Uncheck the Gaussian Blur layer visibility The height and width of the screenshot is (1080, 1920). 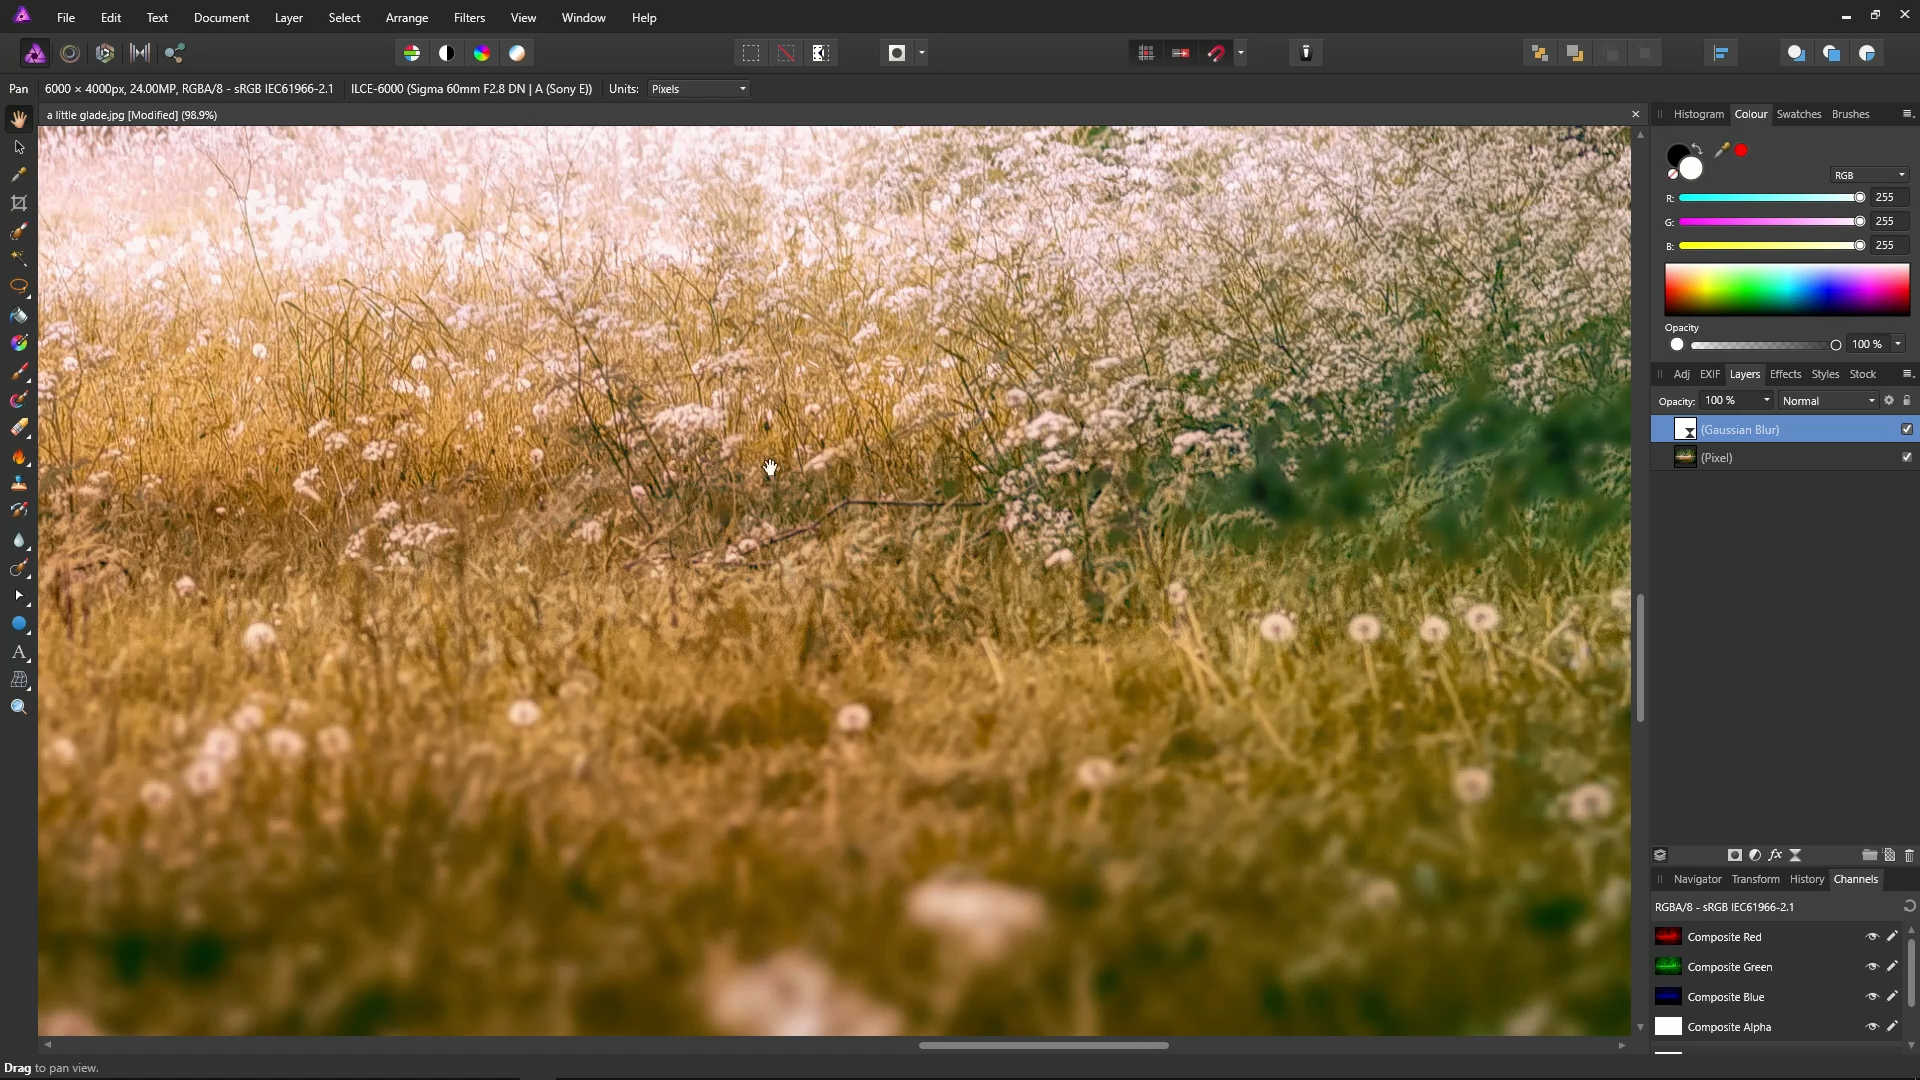click(x=1906, y=429)
